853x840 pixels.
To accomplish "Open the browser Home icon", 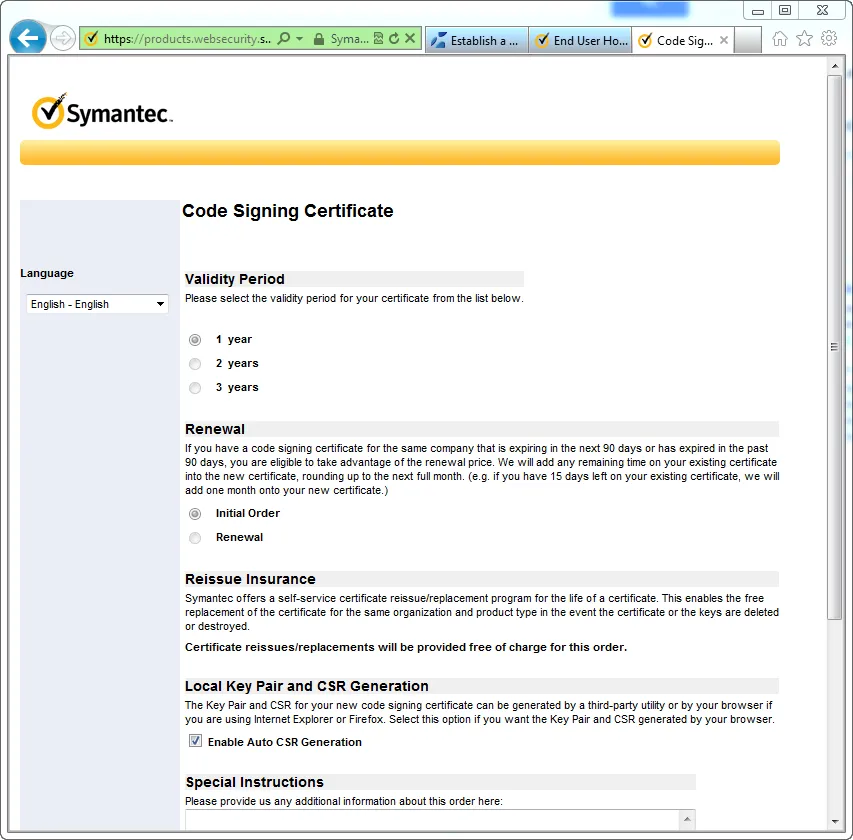I will pos(780,39).
